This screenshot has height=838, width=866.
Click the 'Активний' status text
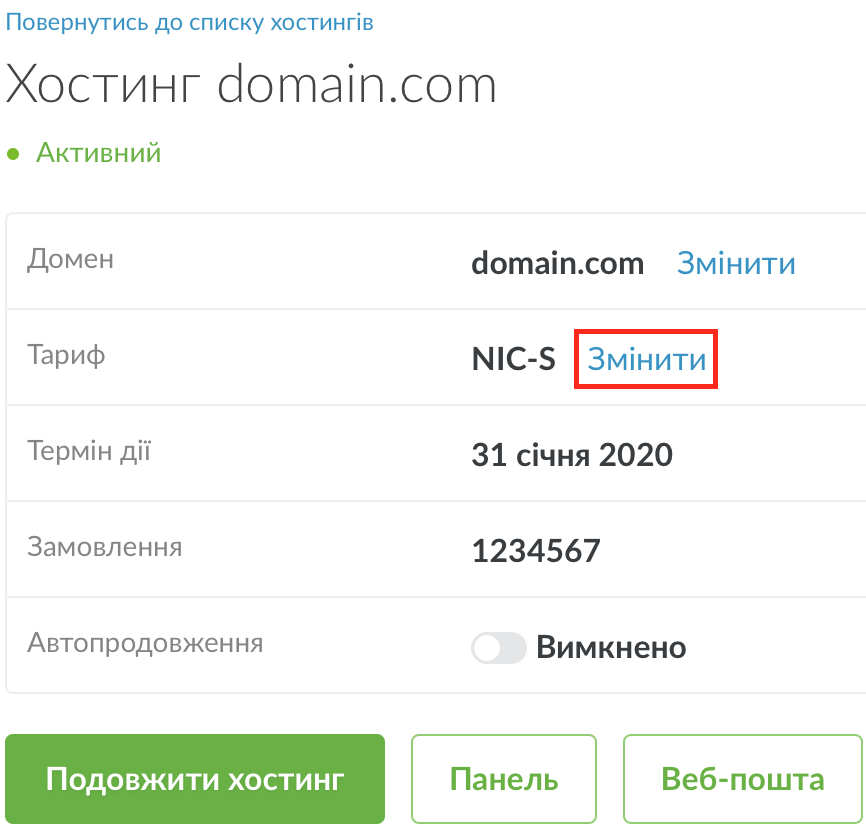click(x=99, y=153)
